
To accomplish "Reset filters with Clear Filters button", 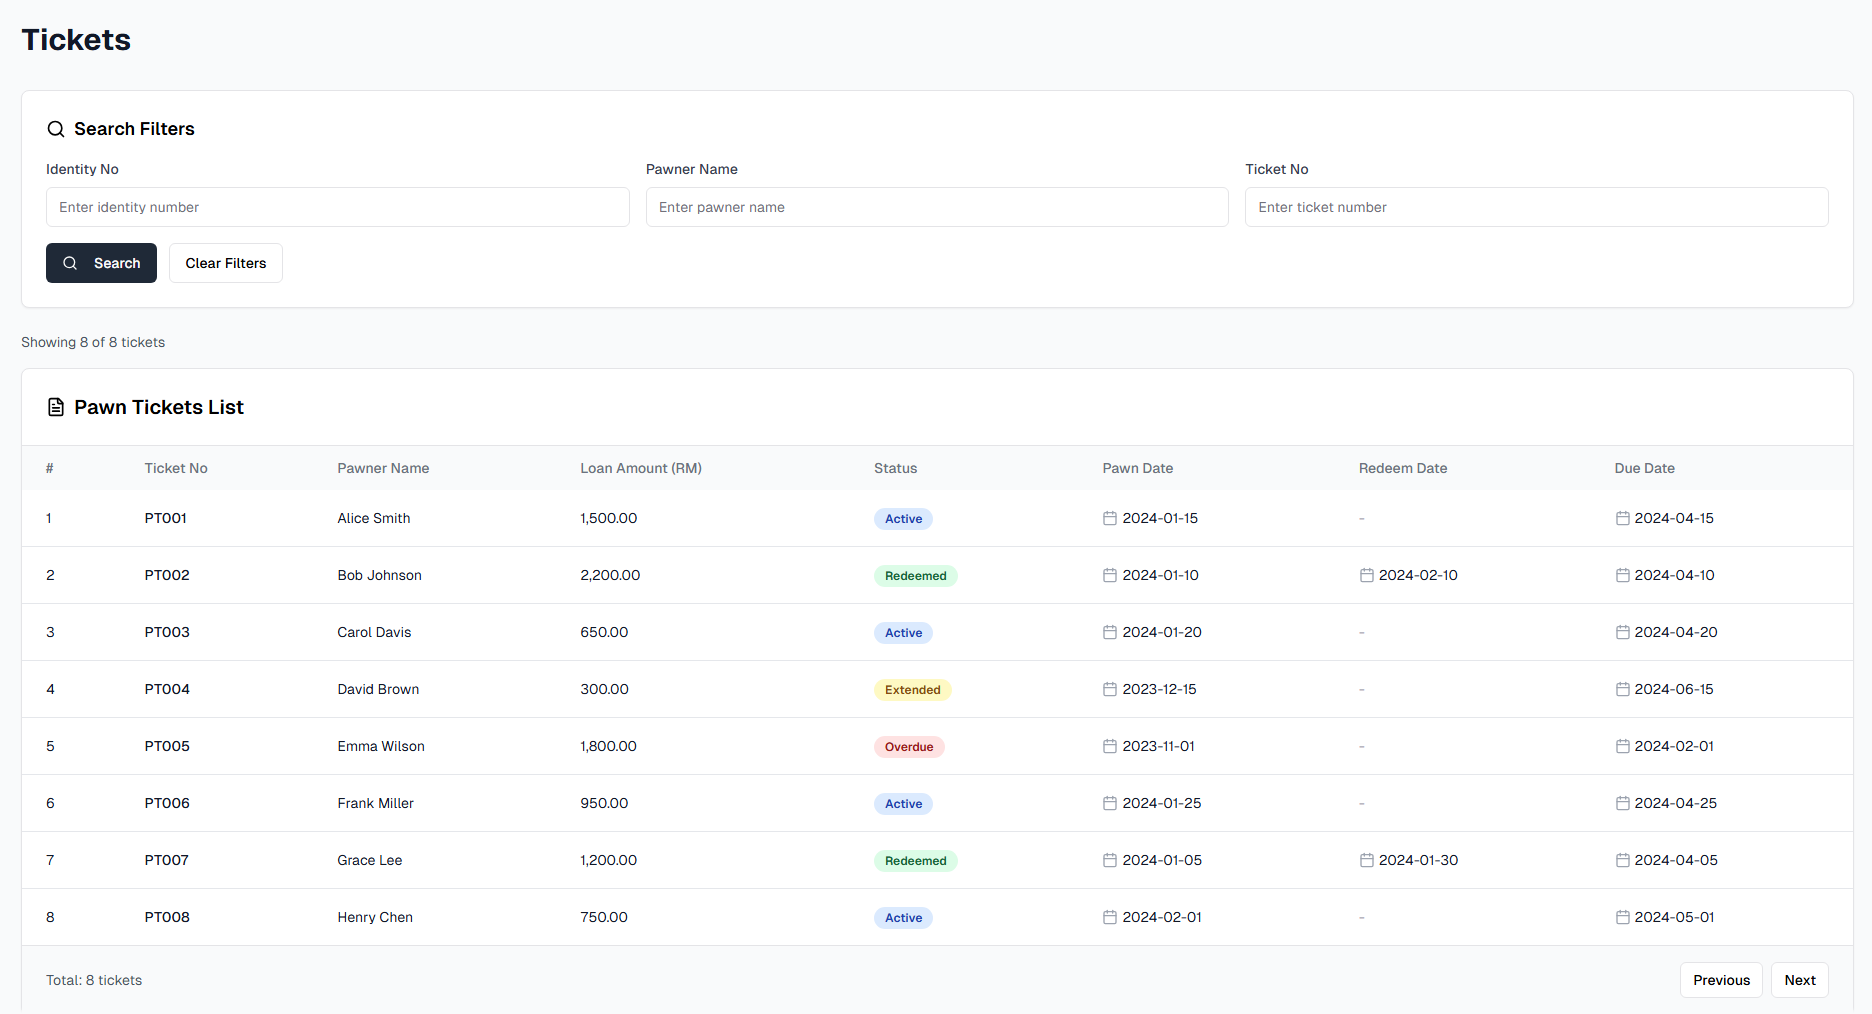I will click(225, 263).
